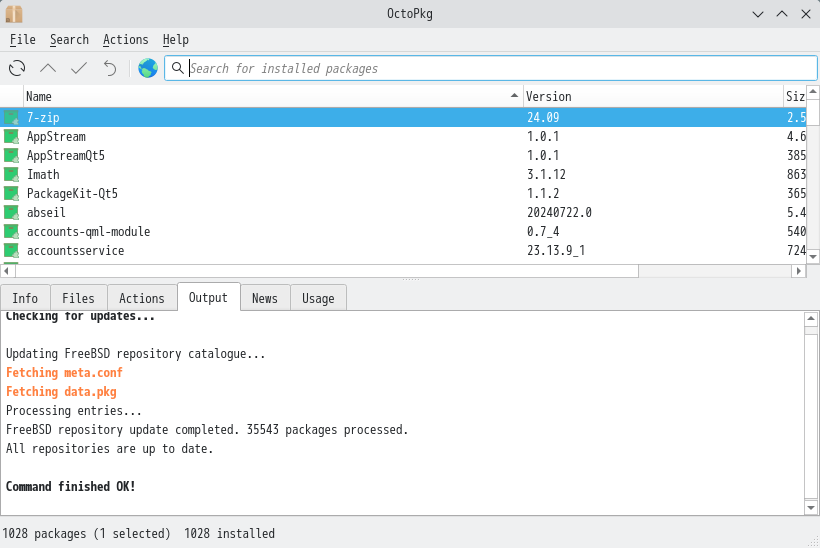Image resolution: width=820 pixels, height=548 pixels.
Task: Click the sync database refresh icon
Action: click(17, 68)
